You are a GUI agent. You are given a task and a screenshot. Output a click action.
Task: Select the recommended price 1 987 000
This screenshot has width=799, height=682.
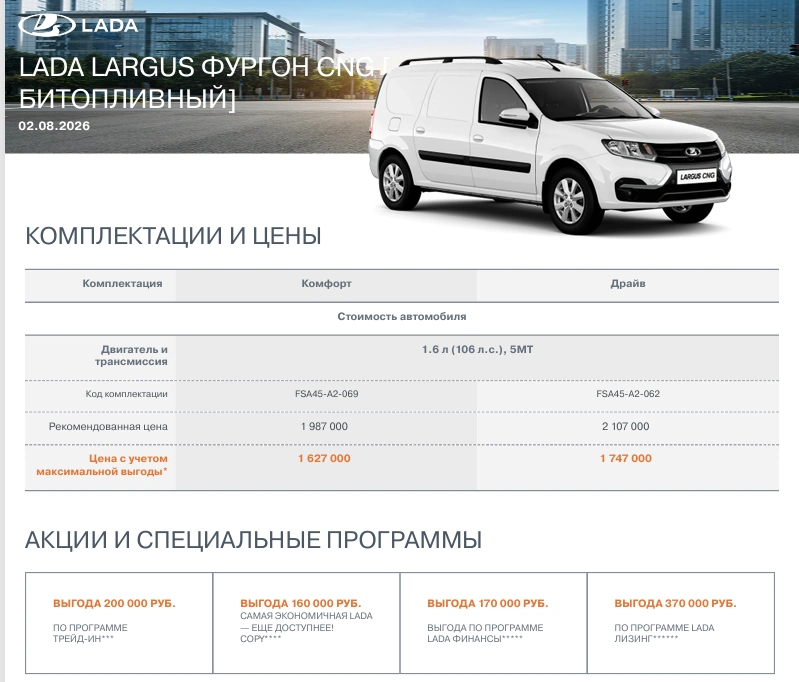coord(325,427)
